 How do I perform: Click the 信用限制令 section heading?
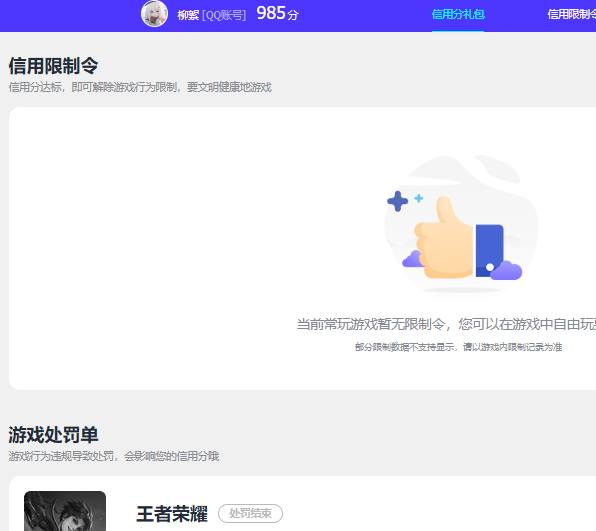tap(53, 66)
